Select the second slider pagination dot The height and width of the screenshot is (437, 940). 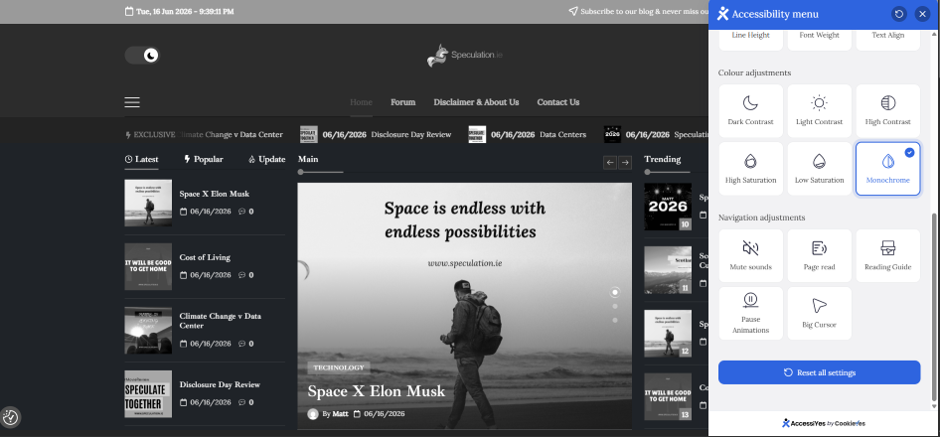click(x=614, y=306)
